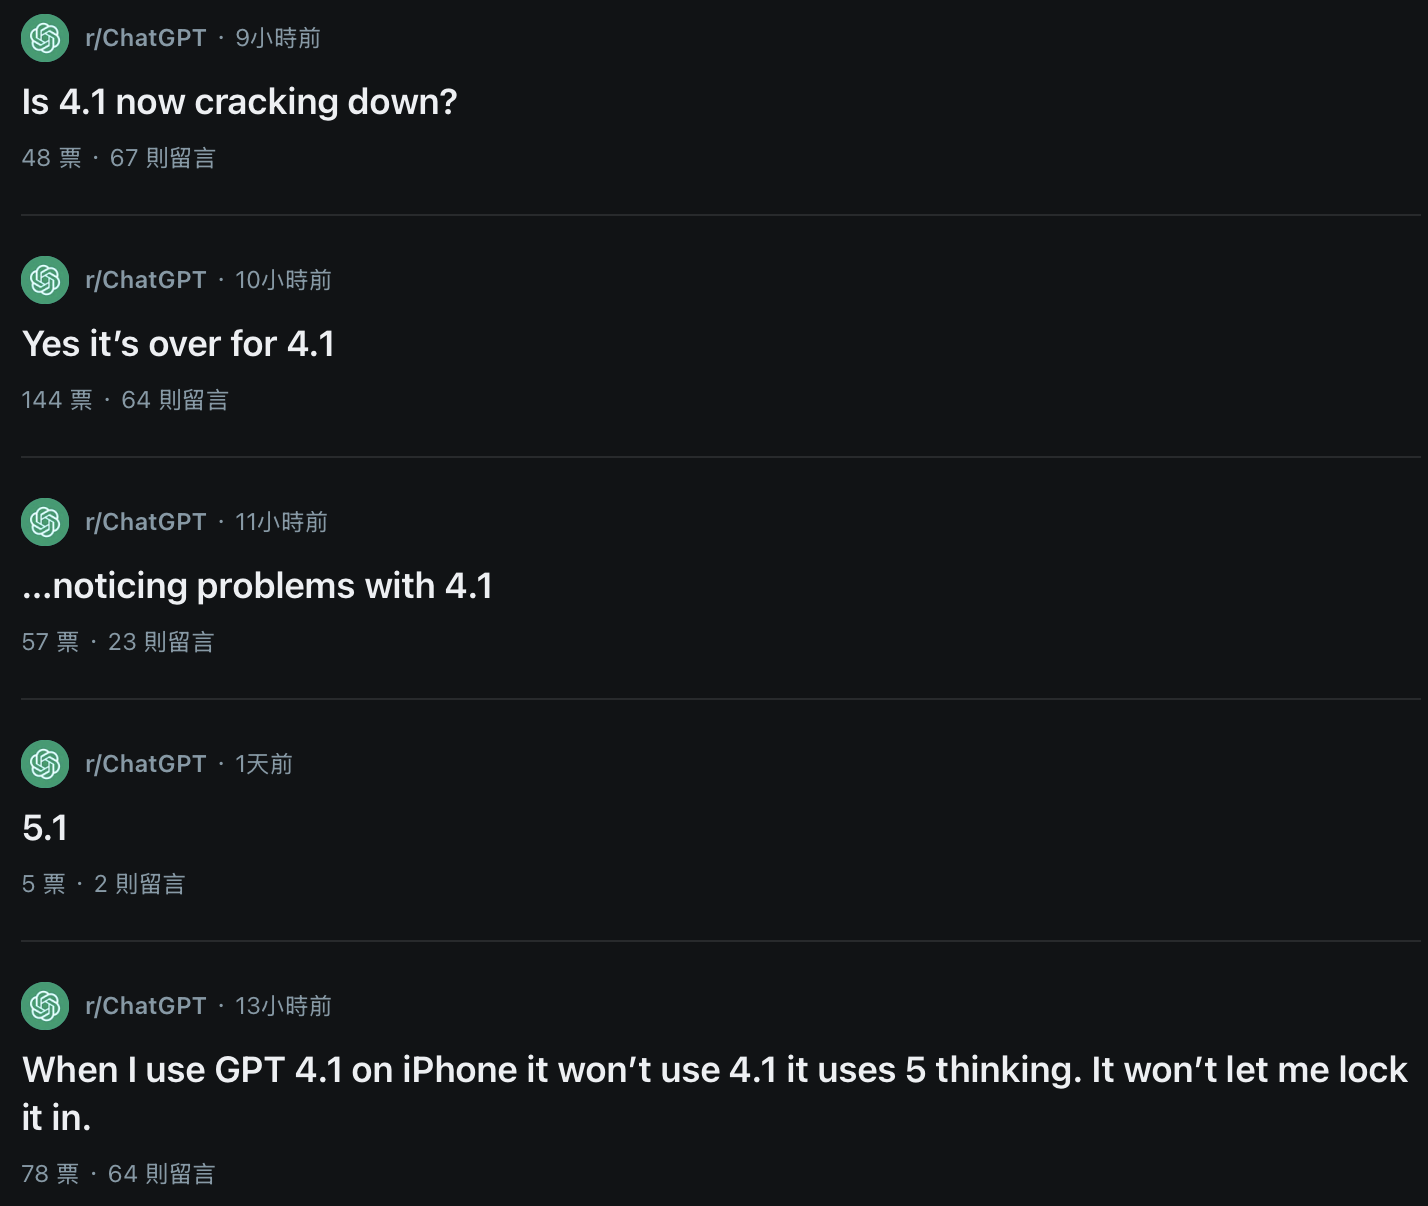Screen dimensions: 1428x1206
Task: Visit r/ChatGPT from the 10小時前 post
Action: click(146, 280)
